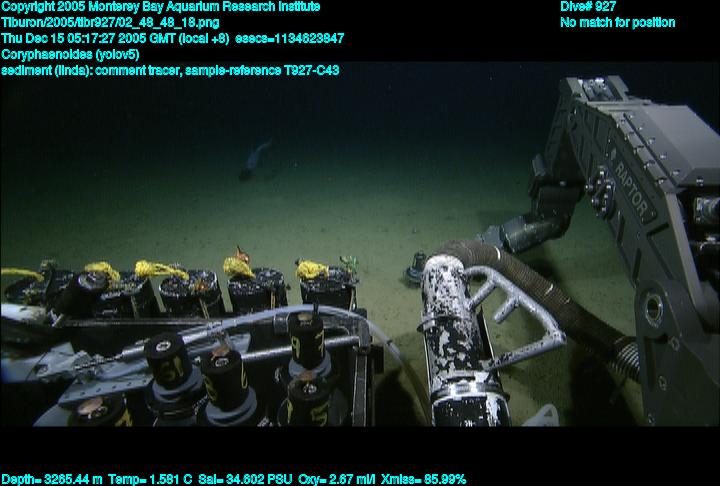Click the 'No match for position' message
Image resolution: width=720 pixels, height=486 pixels.
617,22
